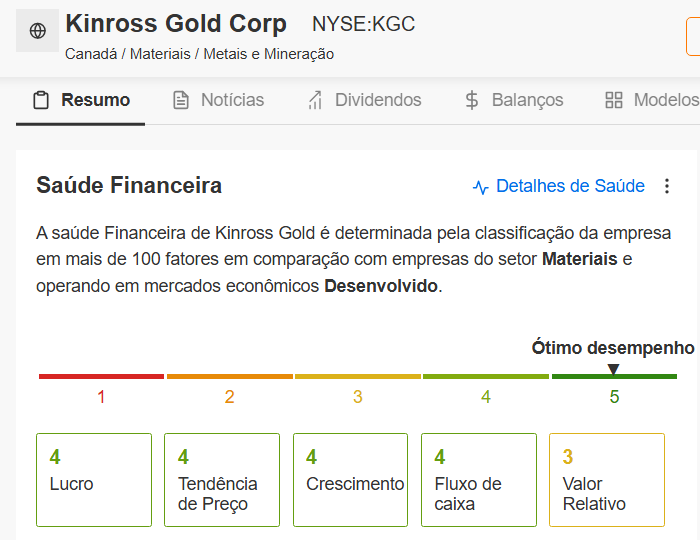
Task: Click the document icon beside Notícias
Action: [x=181, y=100]
